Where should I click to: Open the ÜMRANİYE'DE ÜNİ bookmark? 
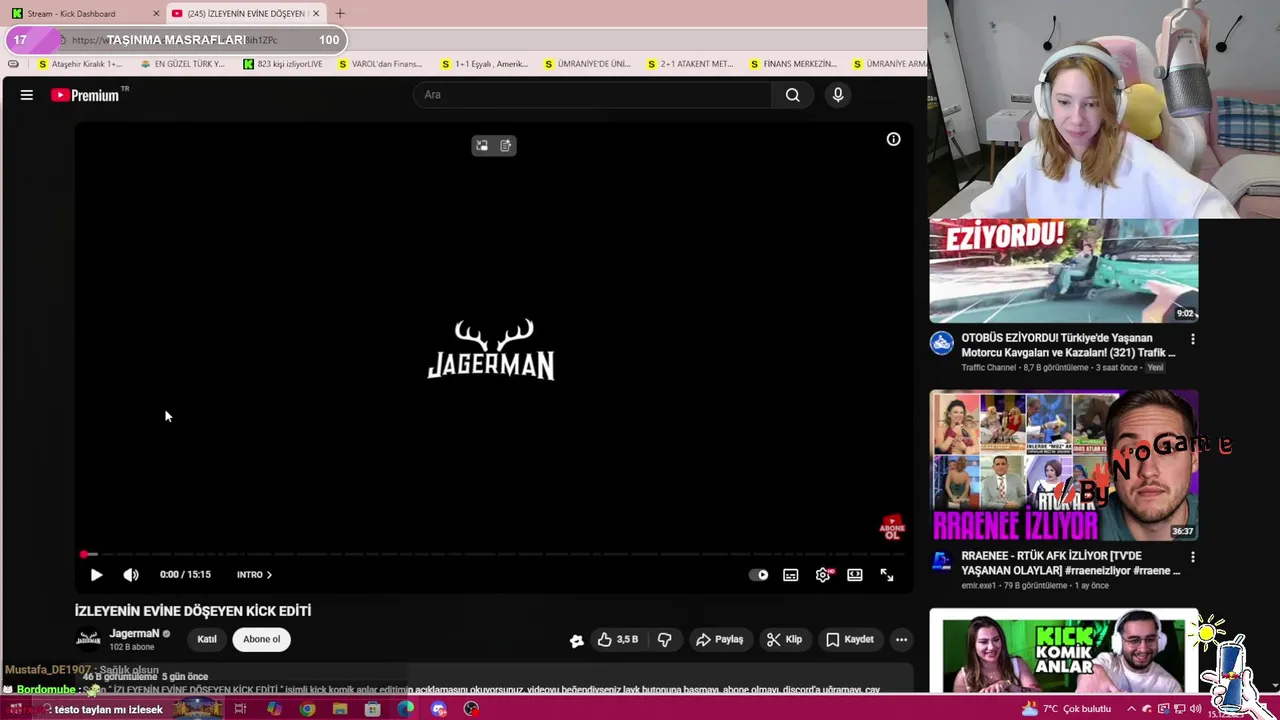click(587, 64)
